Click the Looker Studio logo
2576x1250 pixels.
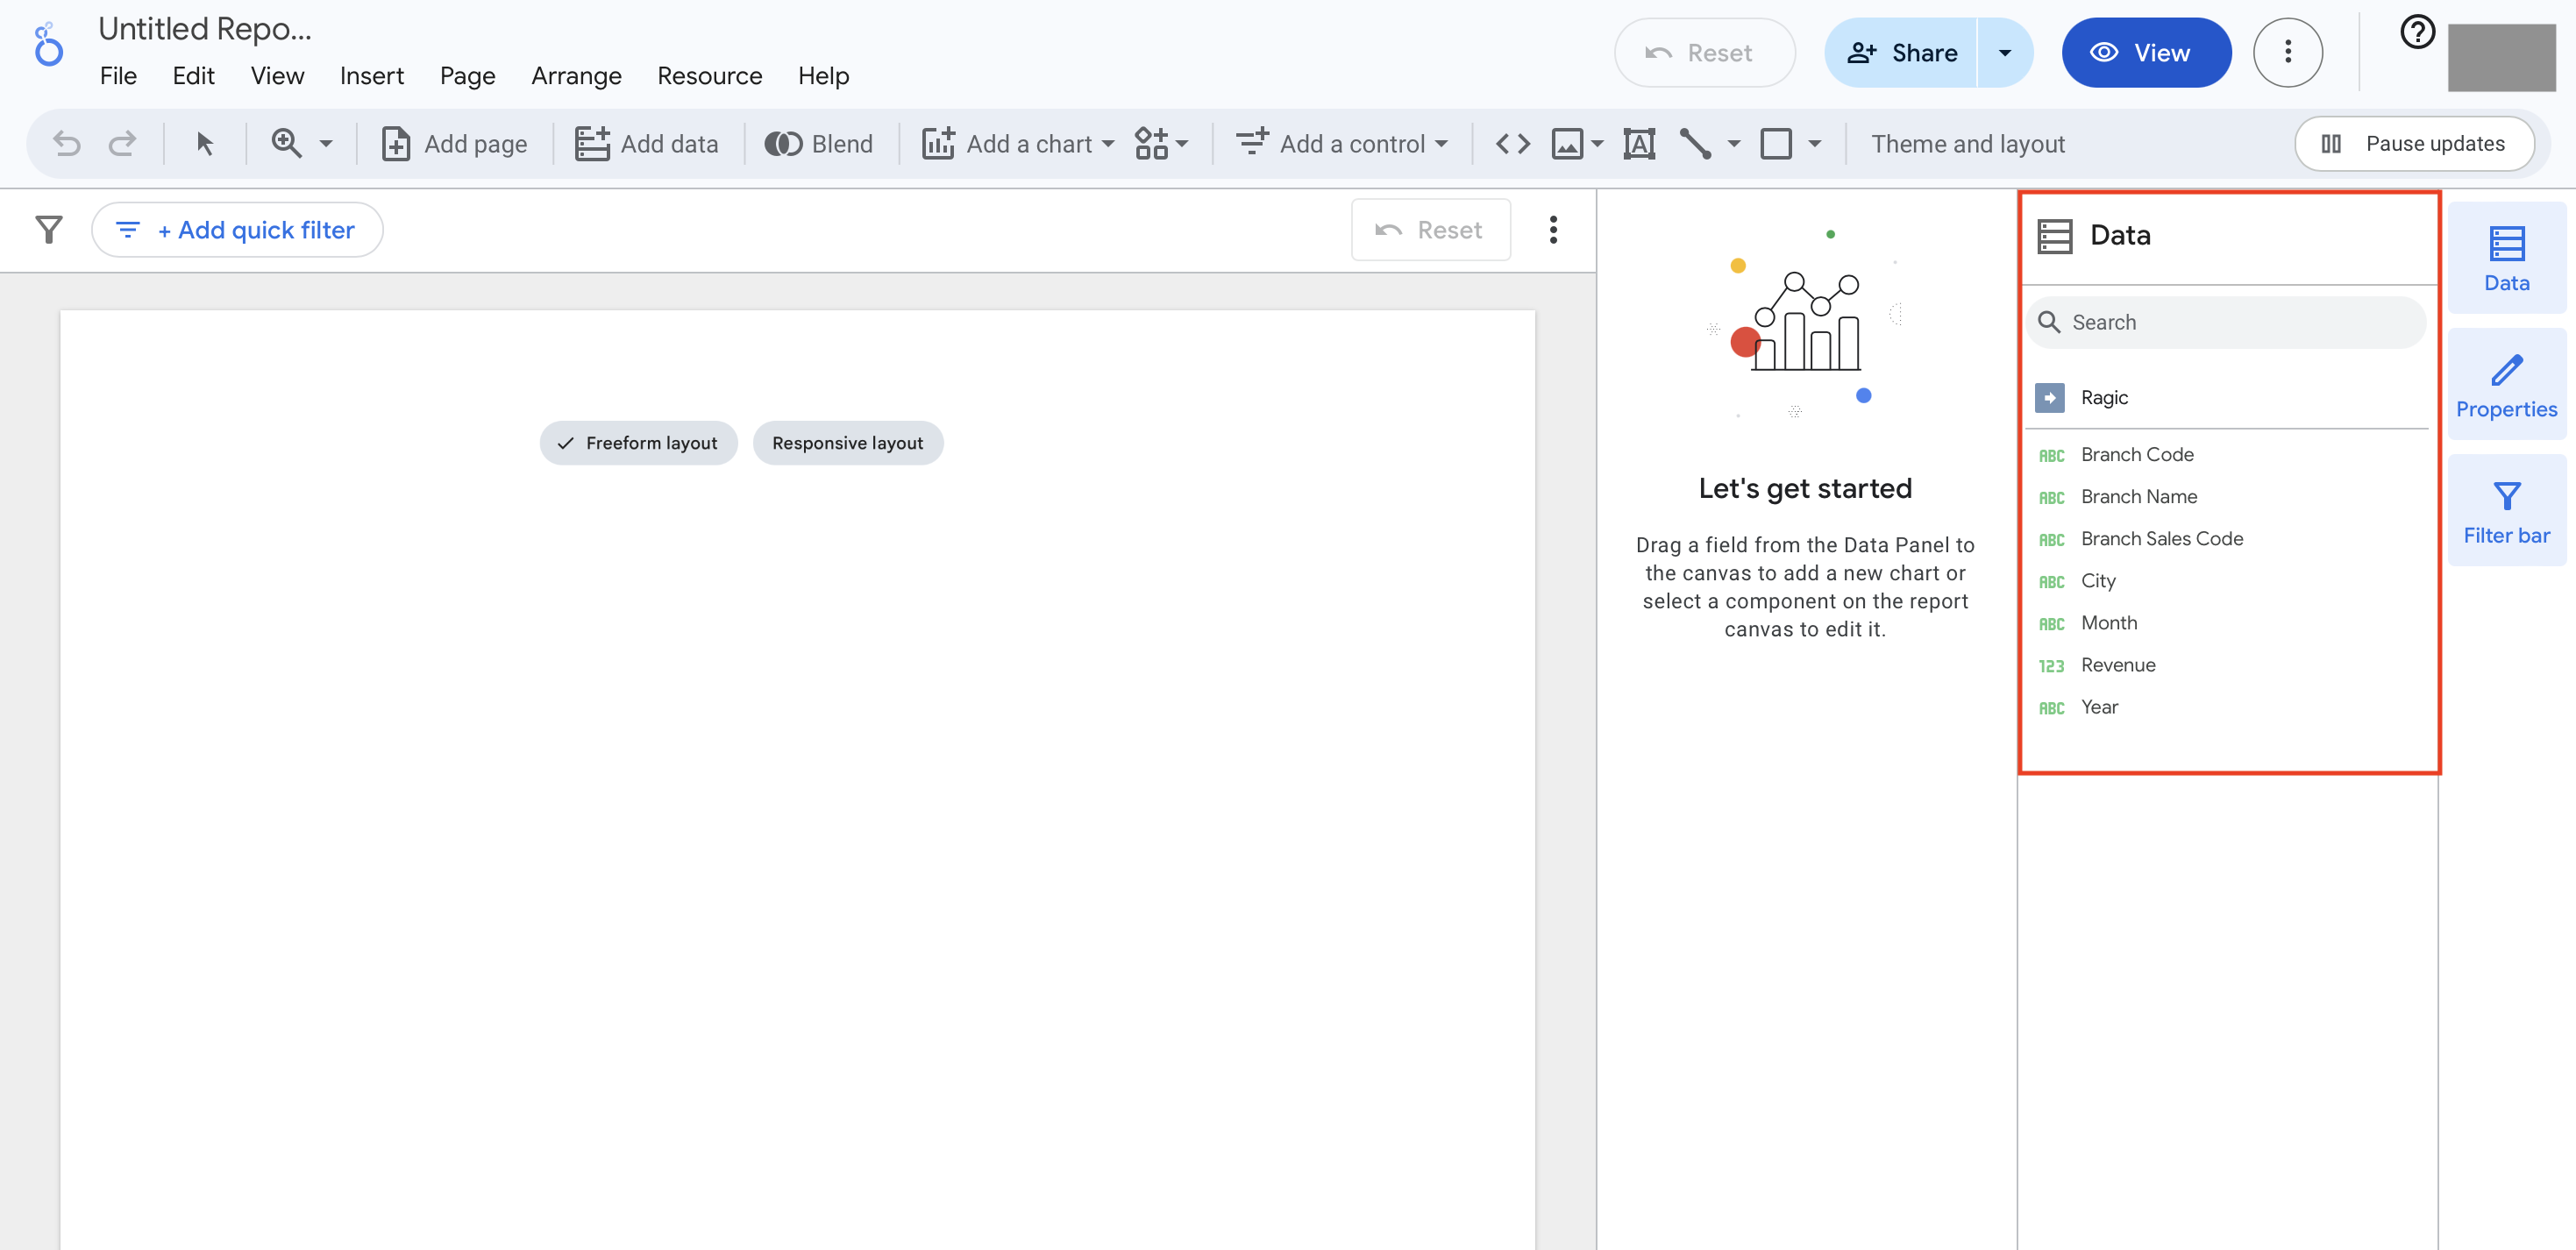(x=48, y=45)
